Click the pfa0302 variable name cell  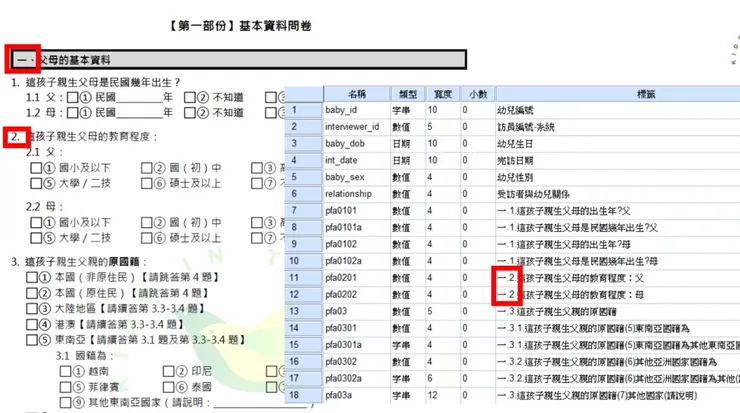tap(357, 362)
